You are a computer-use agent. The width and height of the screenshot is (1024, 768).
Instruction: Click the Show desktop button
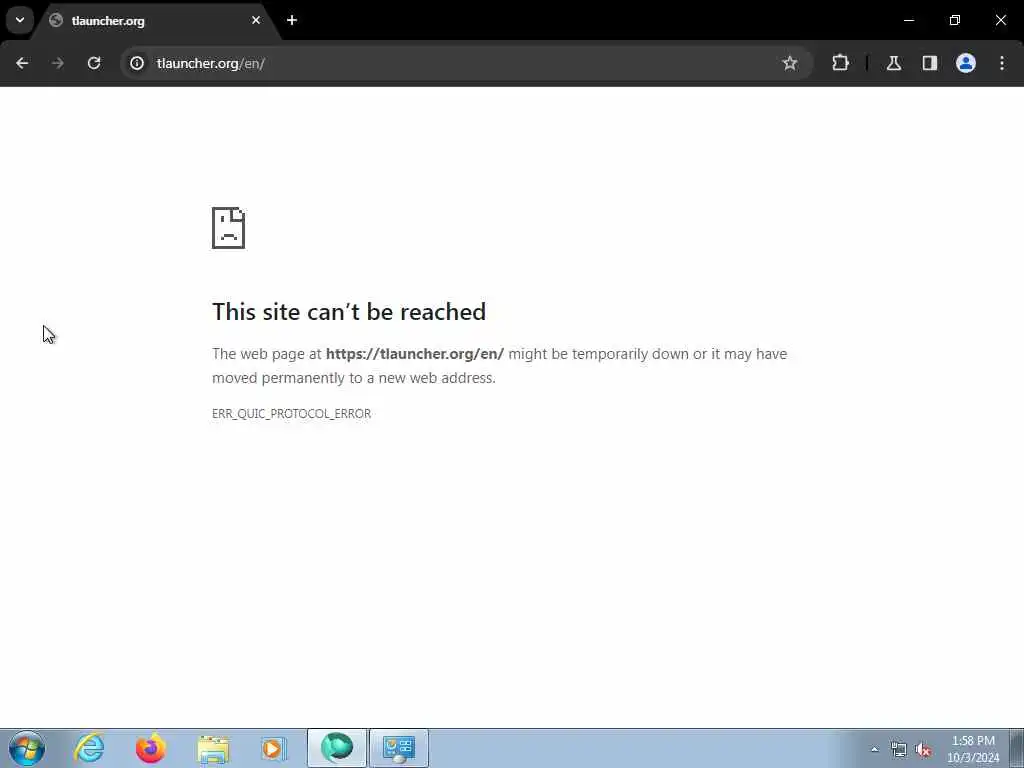pyautogui.click(x=1017, y=748)
